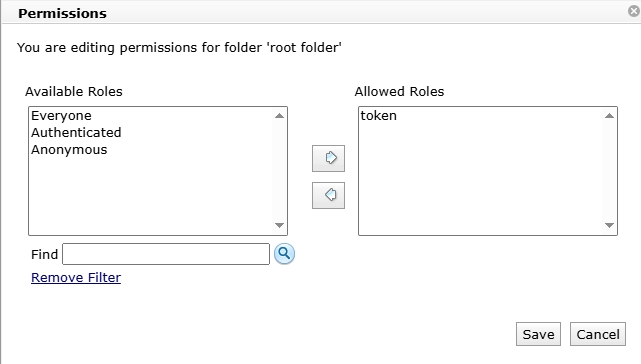Click the Allowed Roles scrollbar track

(x=610, y=171)
